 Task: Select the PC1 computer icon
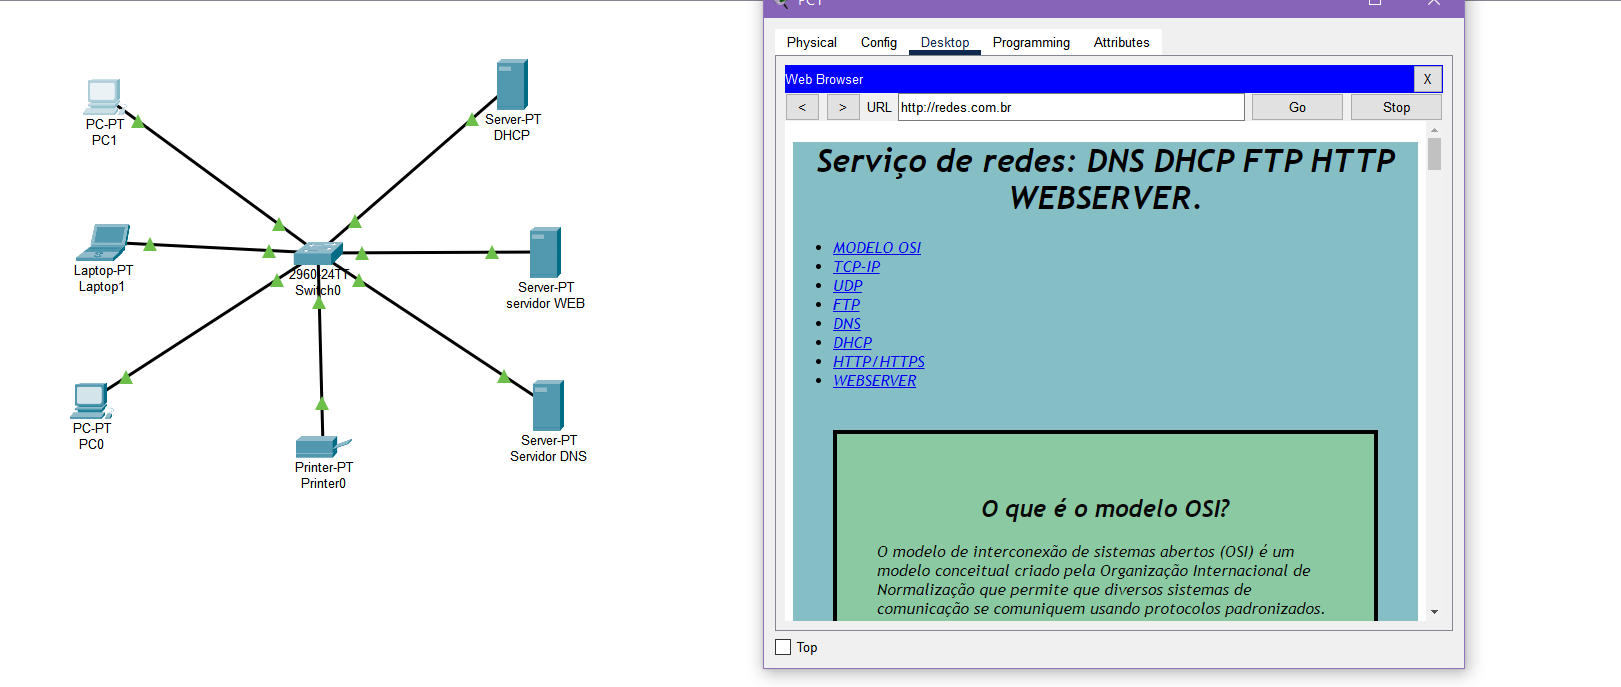(x=103, y=97)
